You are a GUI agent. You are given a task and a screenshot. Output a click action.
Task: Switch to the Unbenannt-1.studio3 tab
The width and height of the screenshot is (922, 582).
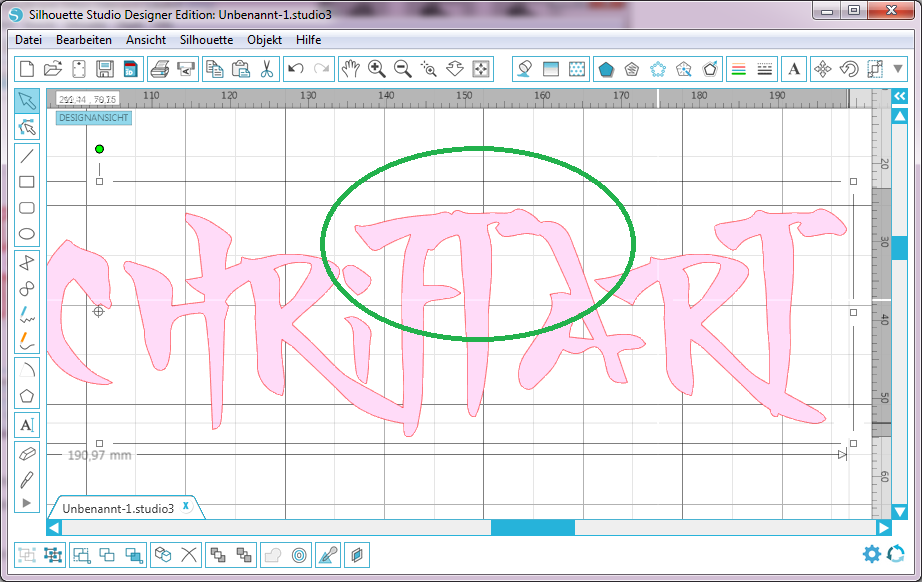click(x=117, y=508)
